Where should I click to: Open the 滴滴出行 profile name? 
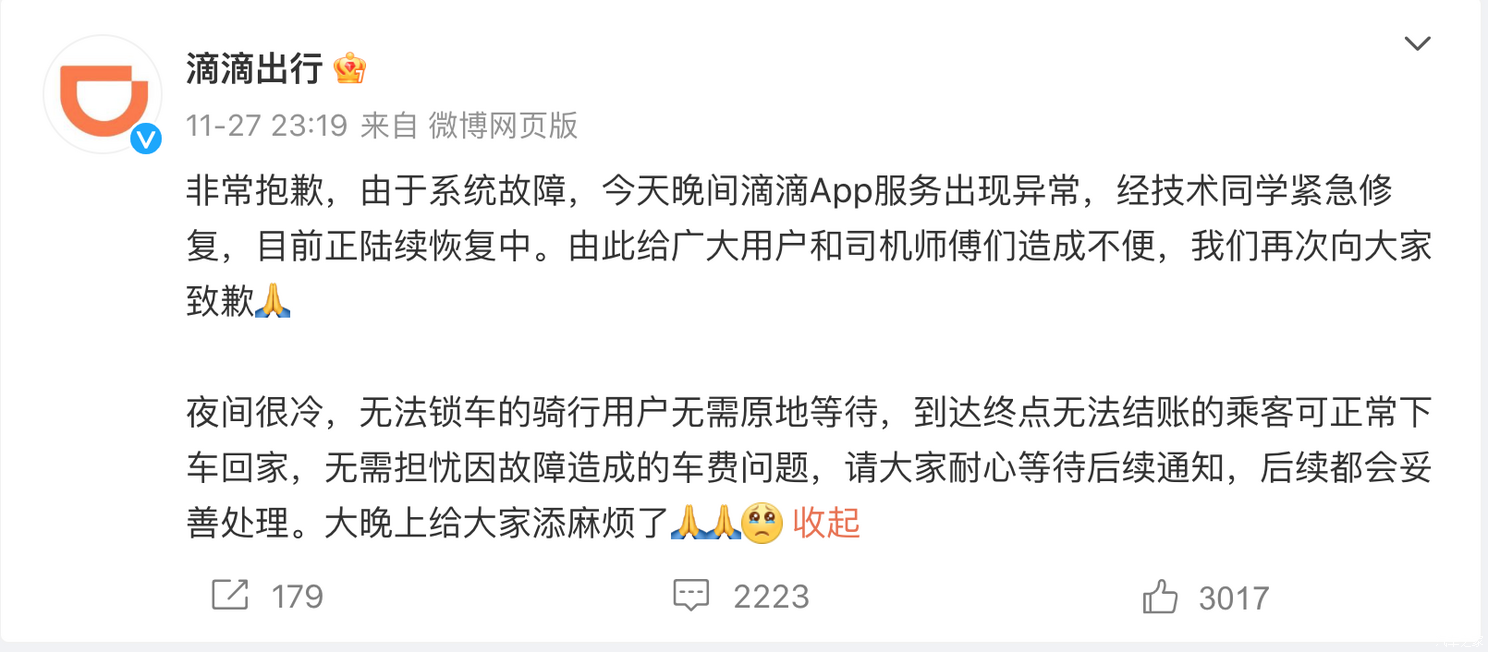tap(254, 68)
